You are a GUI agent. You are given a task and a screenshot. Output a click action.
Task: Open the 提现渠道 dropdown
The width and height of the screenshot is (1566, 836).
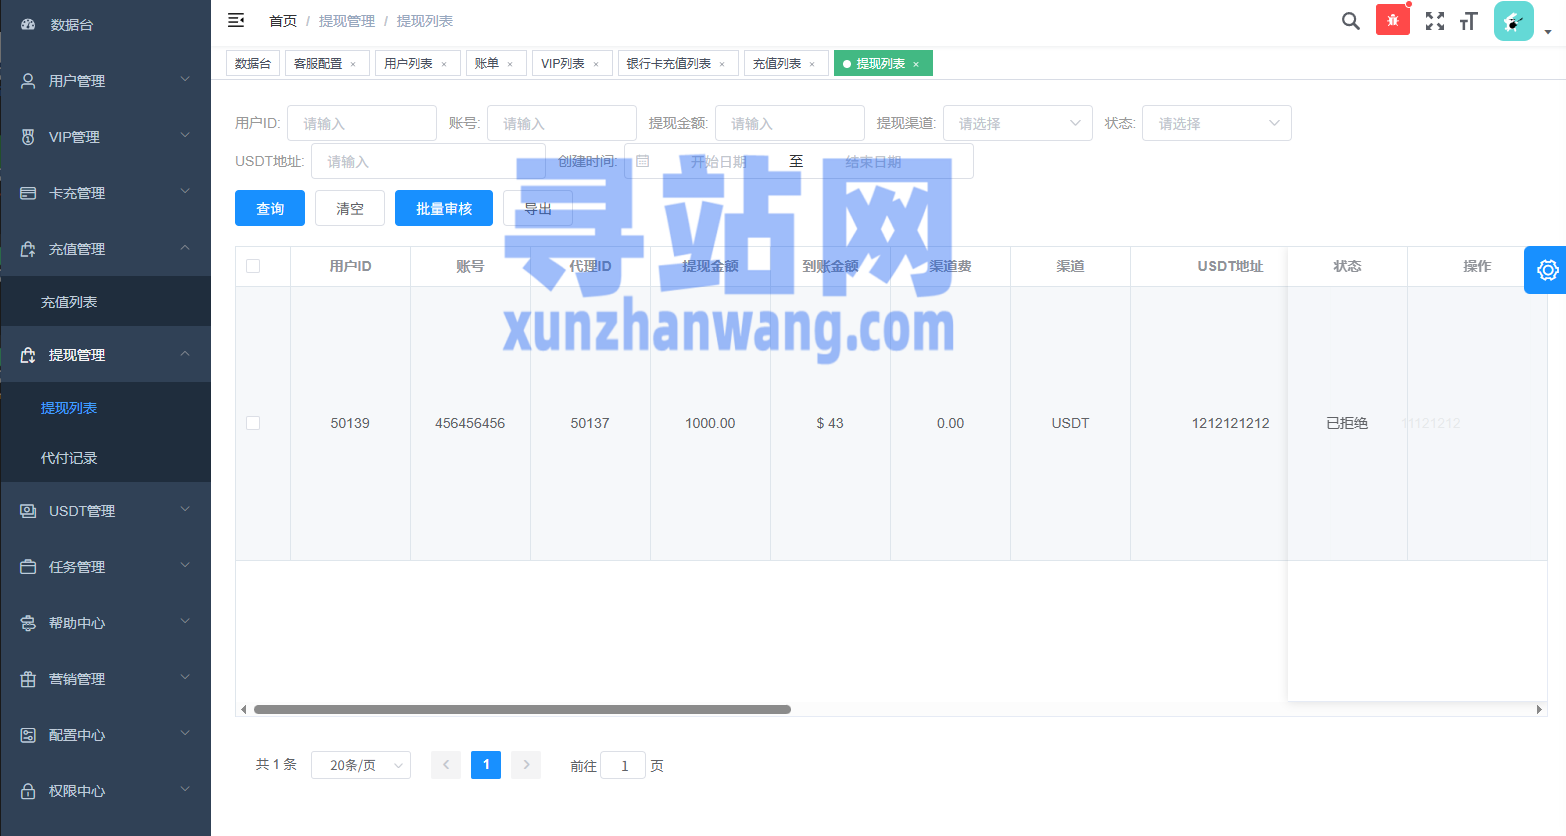(x=1017, y=123)
